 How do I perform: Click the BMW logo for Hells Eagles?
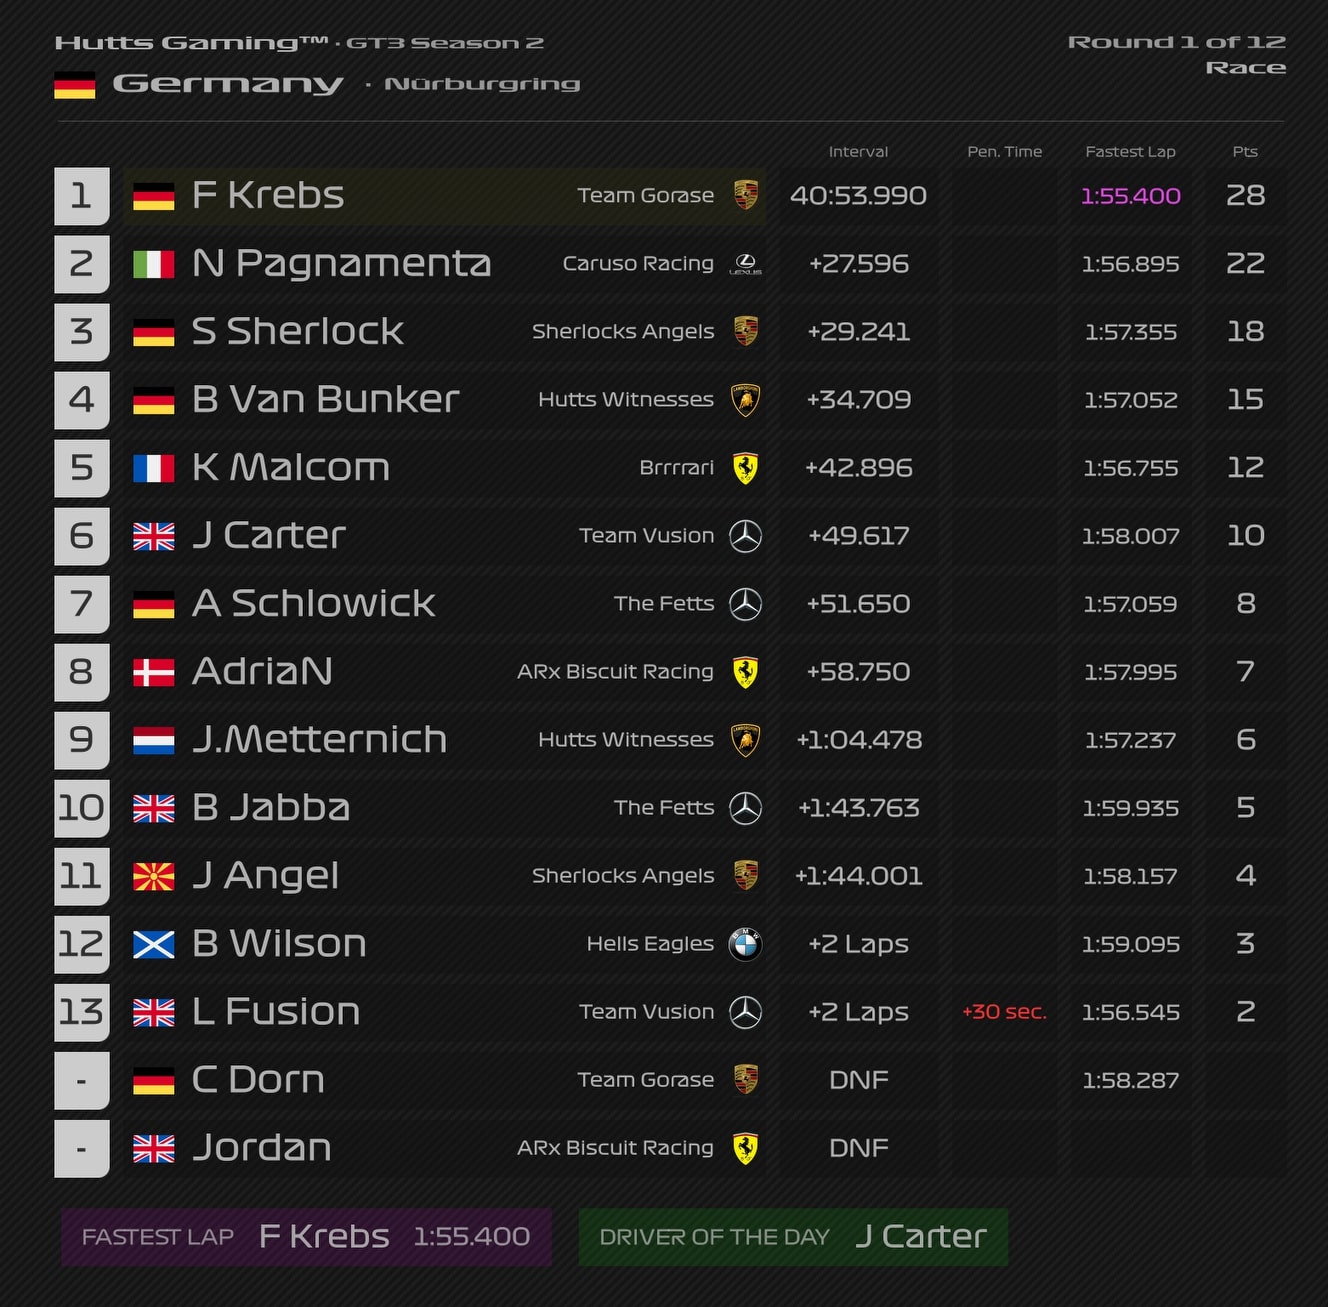point(745,943)
